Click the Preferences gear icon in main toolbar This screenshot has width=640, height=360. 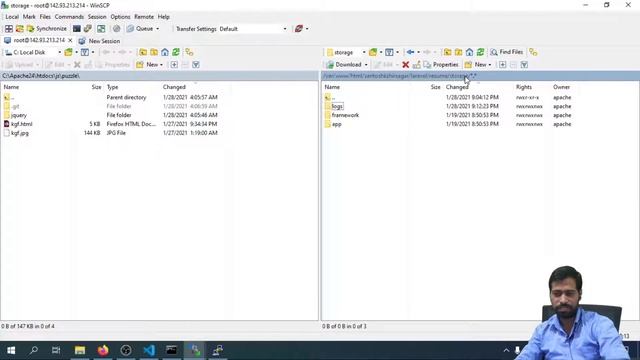(117, 29)
